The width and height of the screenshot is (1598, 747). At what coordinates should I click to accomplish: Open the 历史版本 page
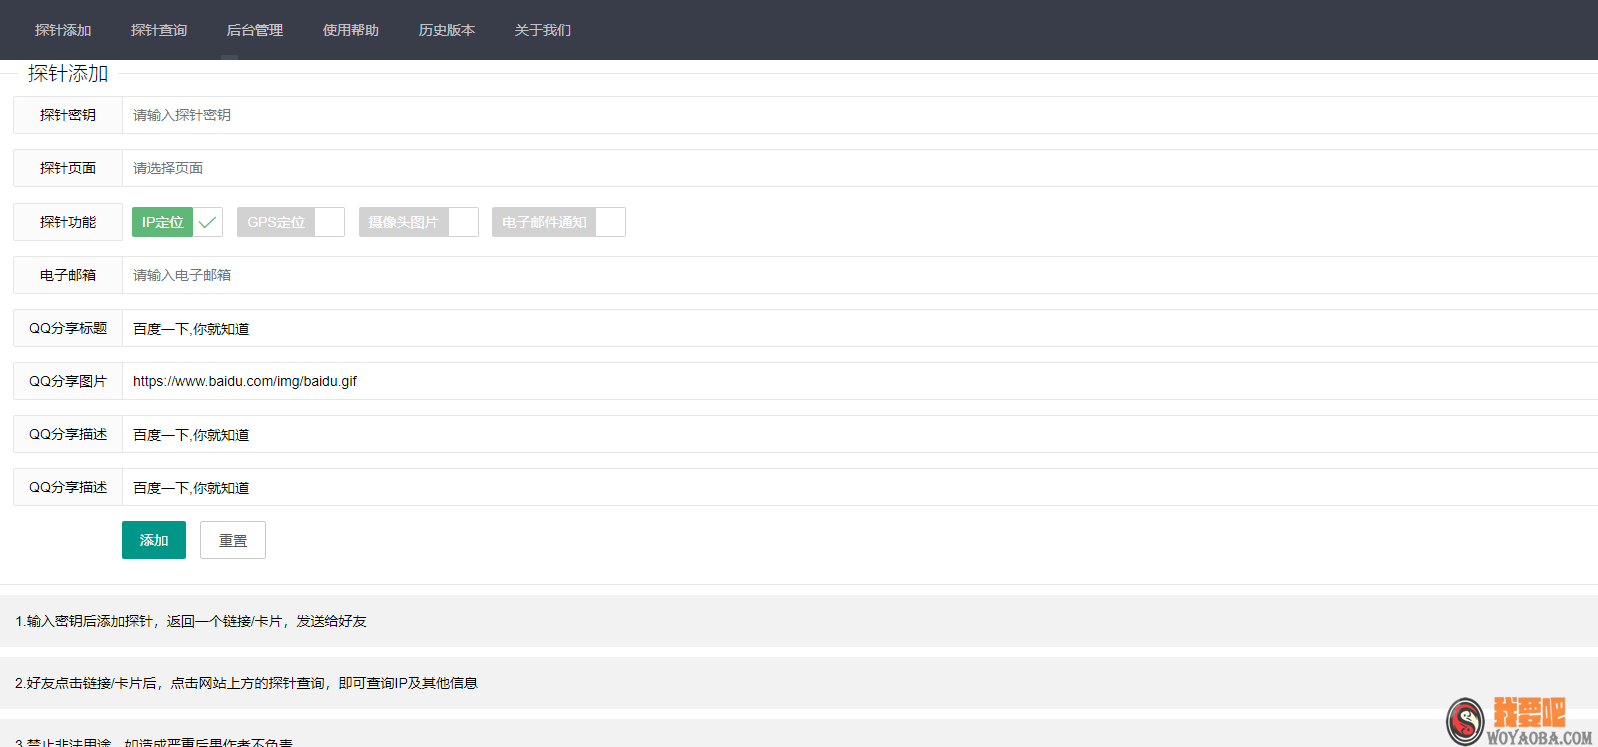[447, 30]
